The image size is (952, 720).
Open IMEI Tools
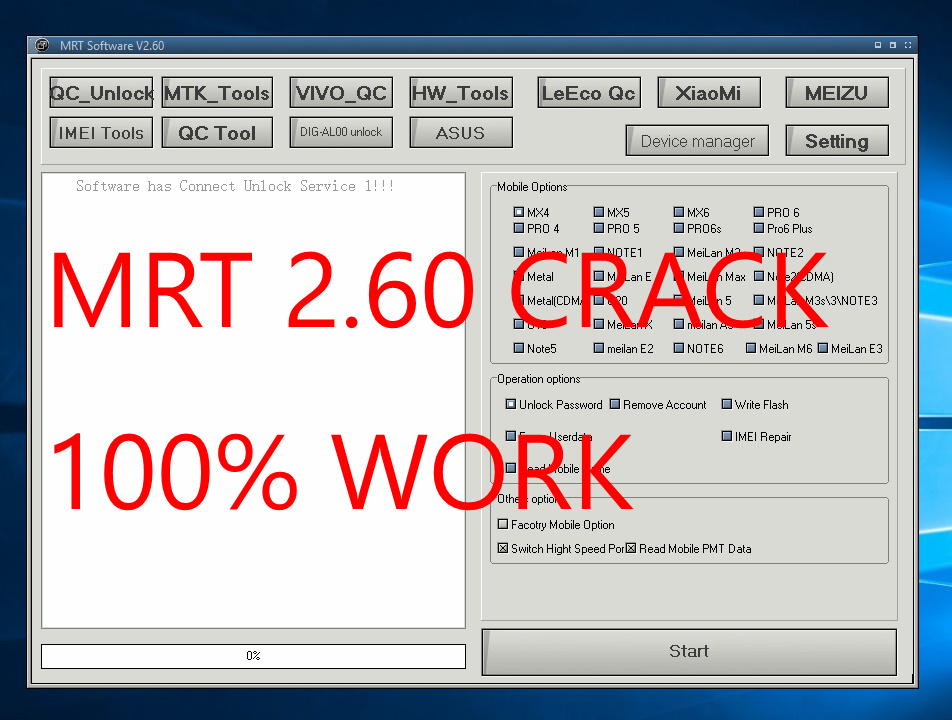101,133
